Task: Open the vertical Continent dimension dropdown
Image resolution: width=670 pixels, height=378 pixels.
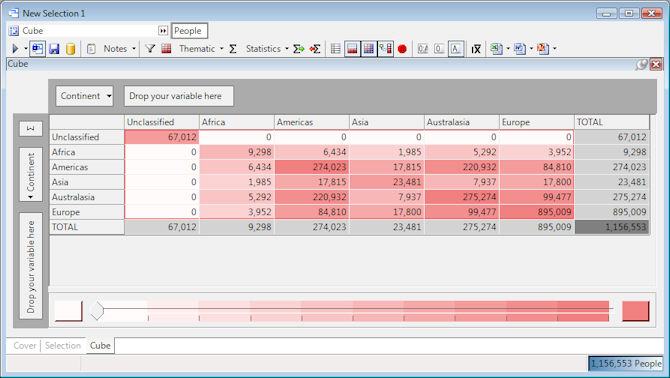Action: (x=31, y=175)
